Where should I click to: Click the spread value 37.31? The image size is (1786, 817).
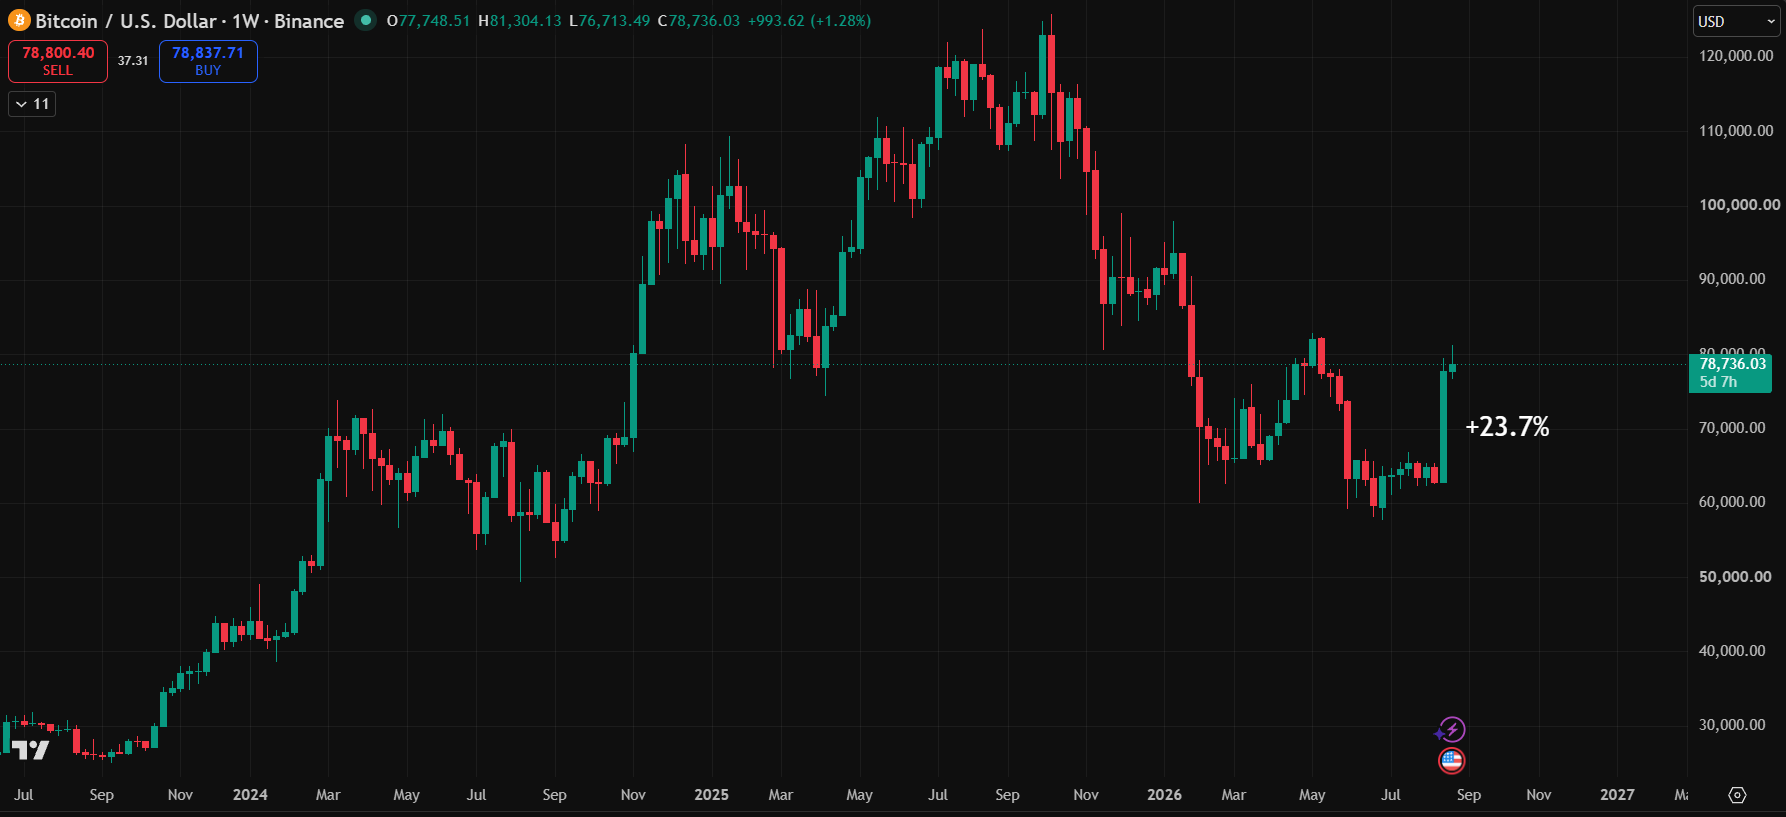click(x=133, y=61)
